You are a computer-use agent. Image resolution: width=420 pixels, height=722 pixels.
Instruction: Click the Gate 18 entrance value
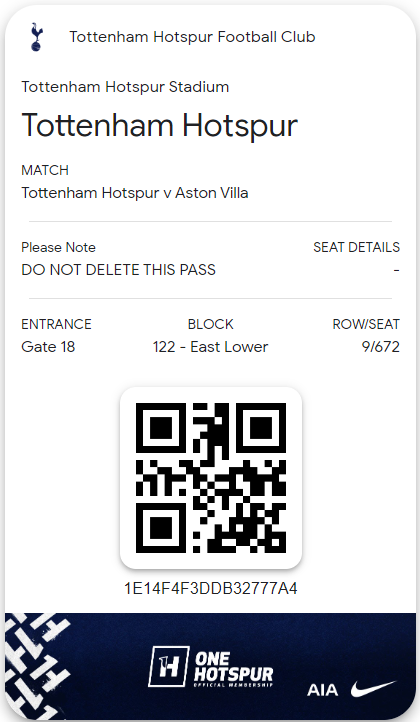tap(48, 346)
